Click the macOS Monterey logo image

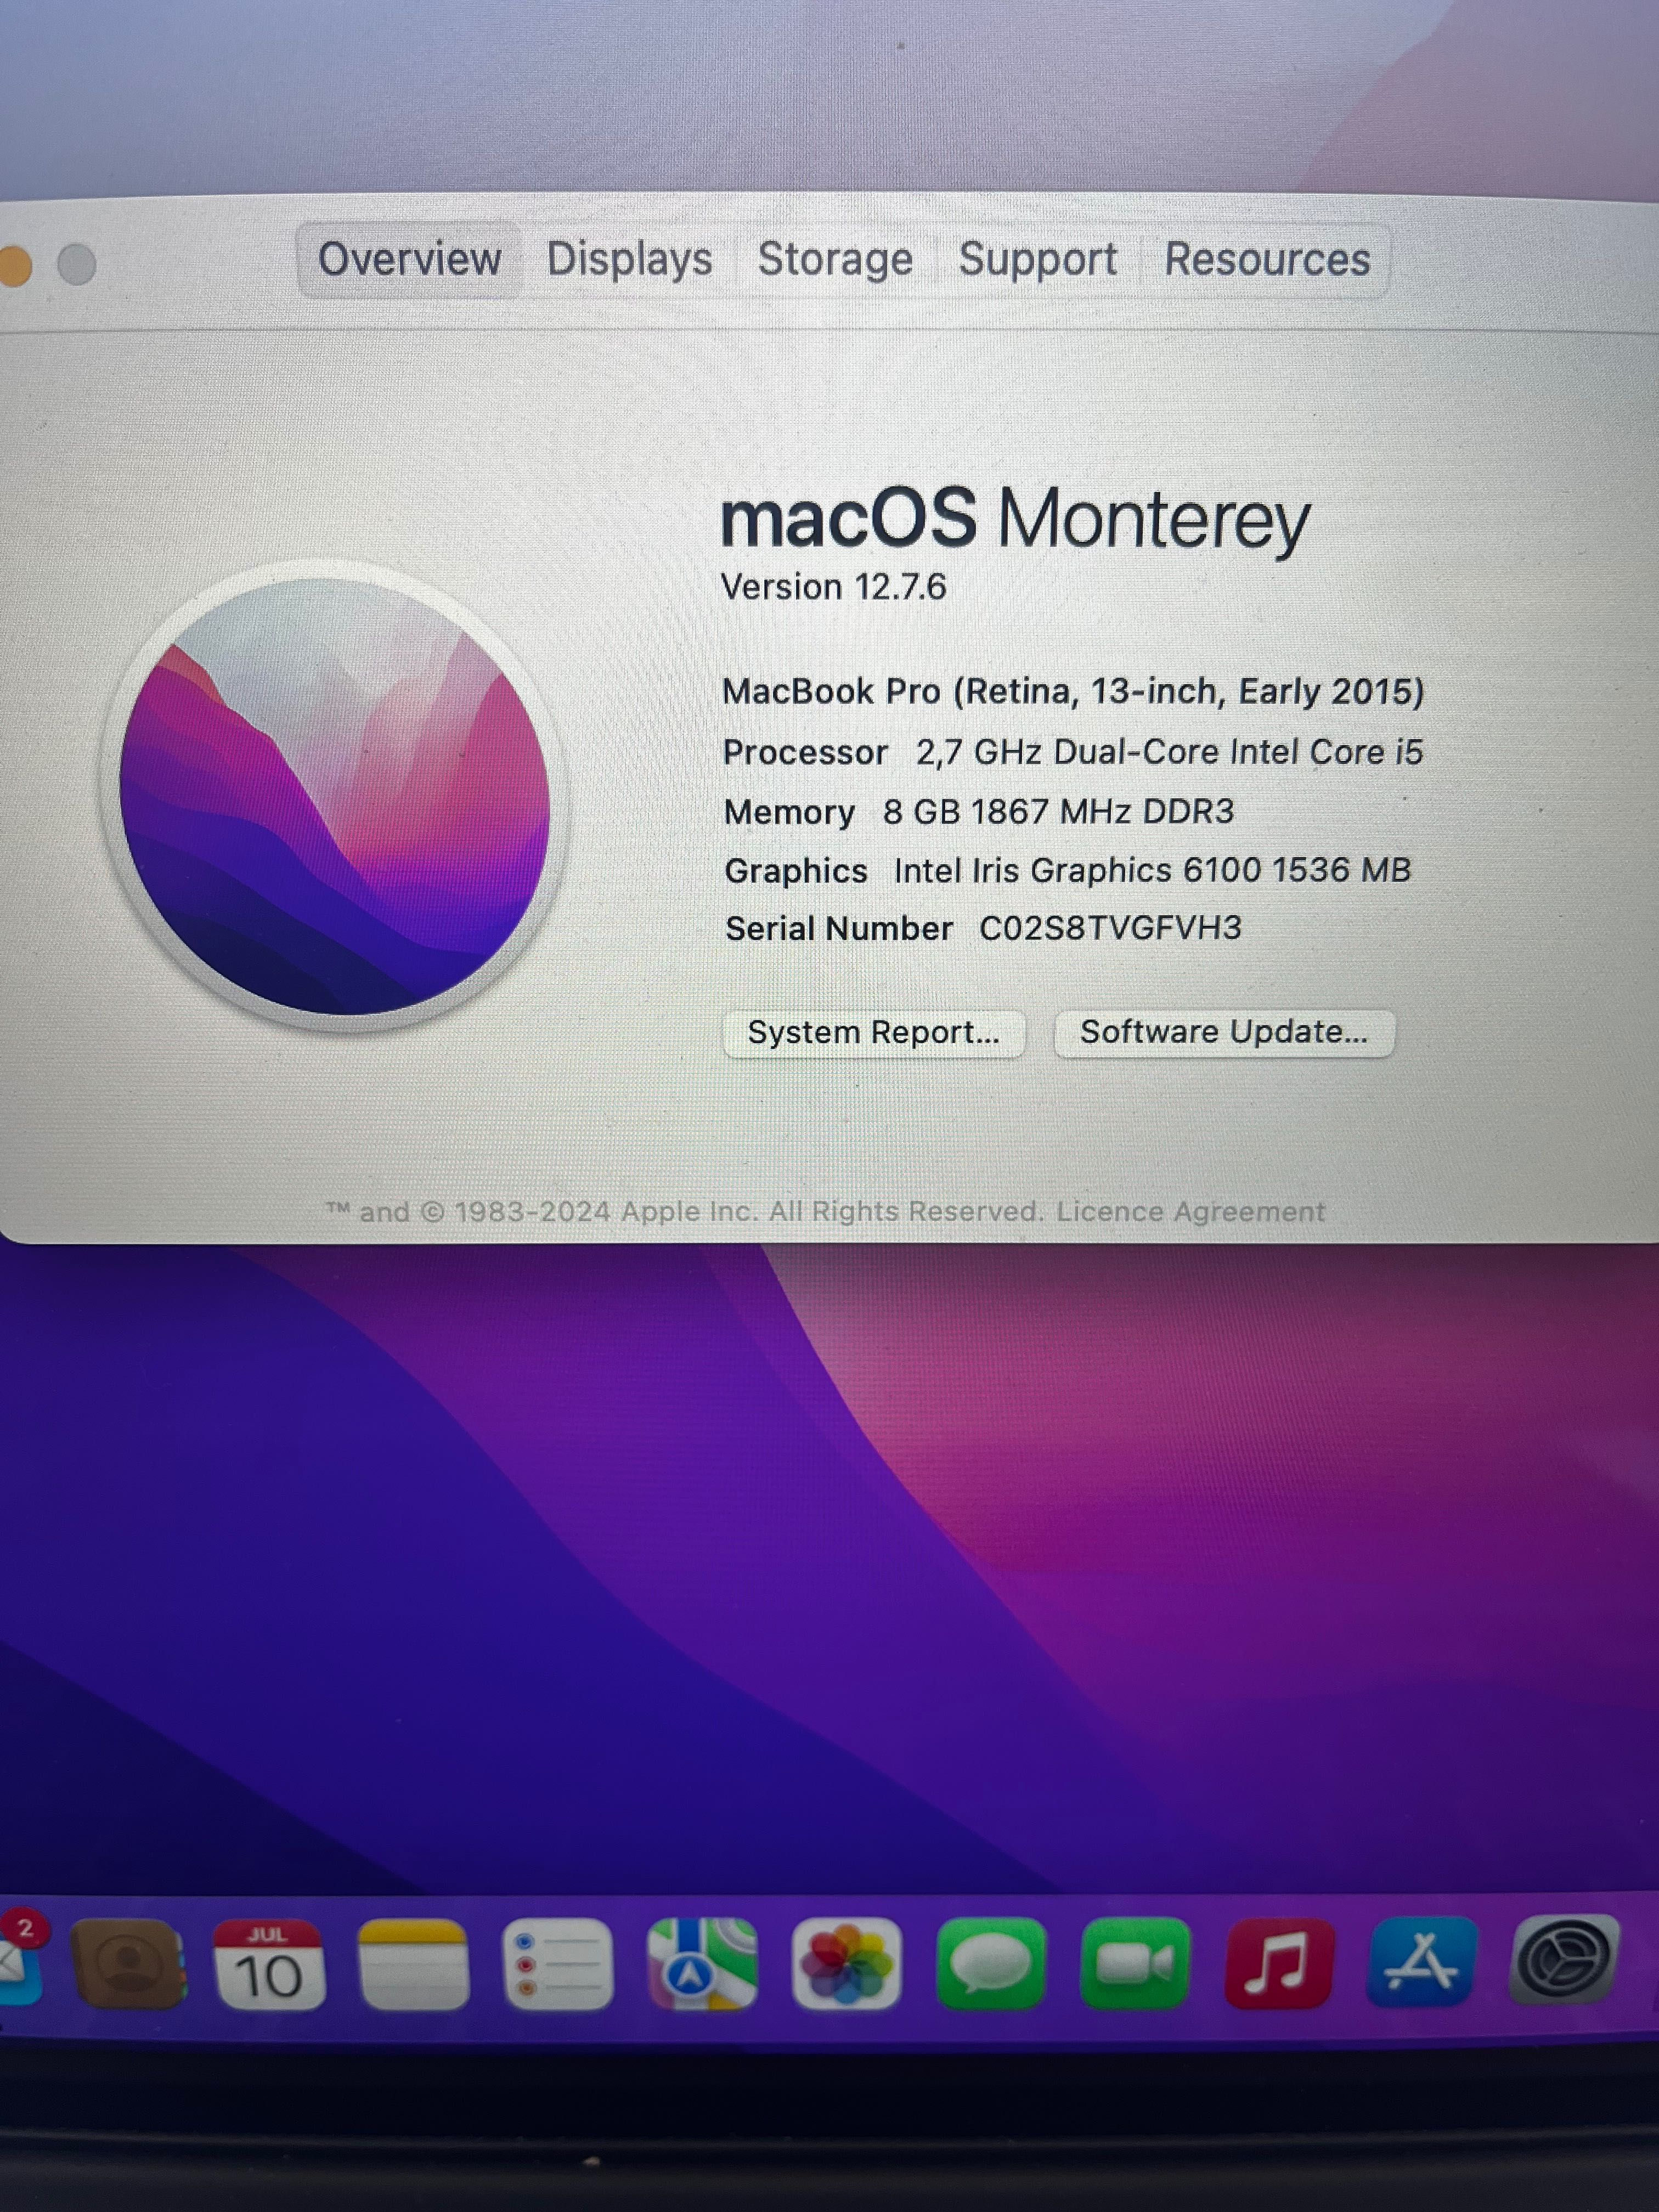tap(335, 796)
